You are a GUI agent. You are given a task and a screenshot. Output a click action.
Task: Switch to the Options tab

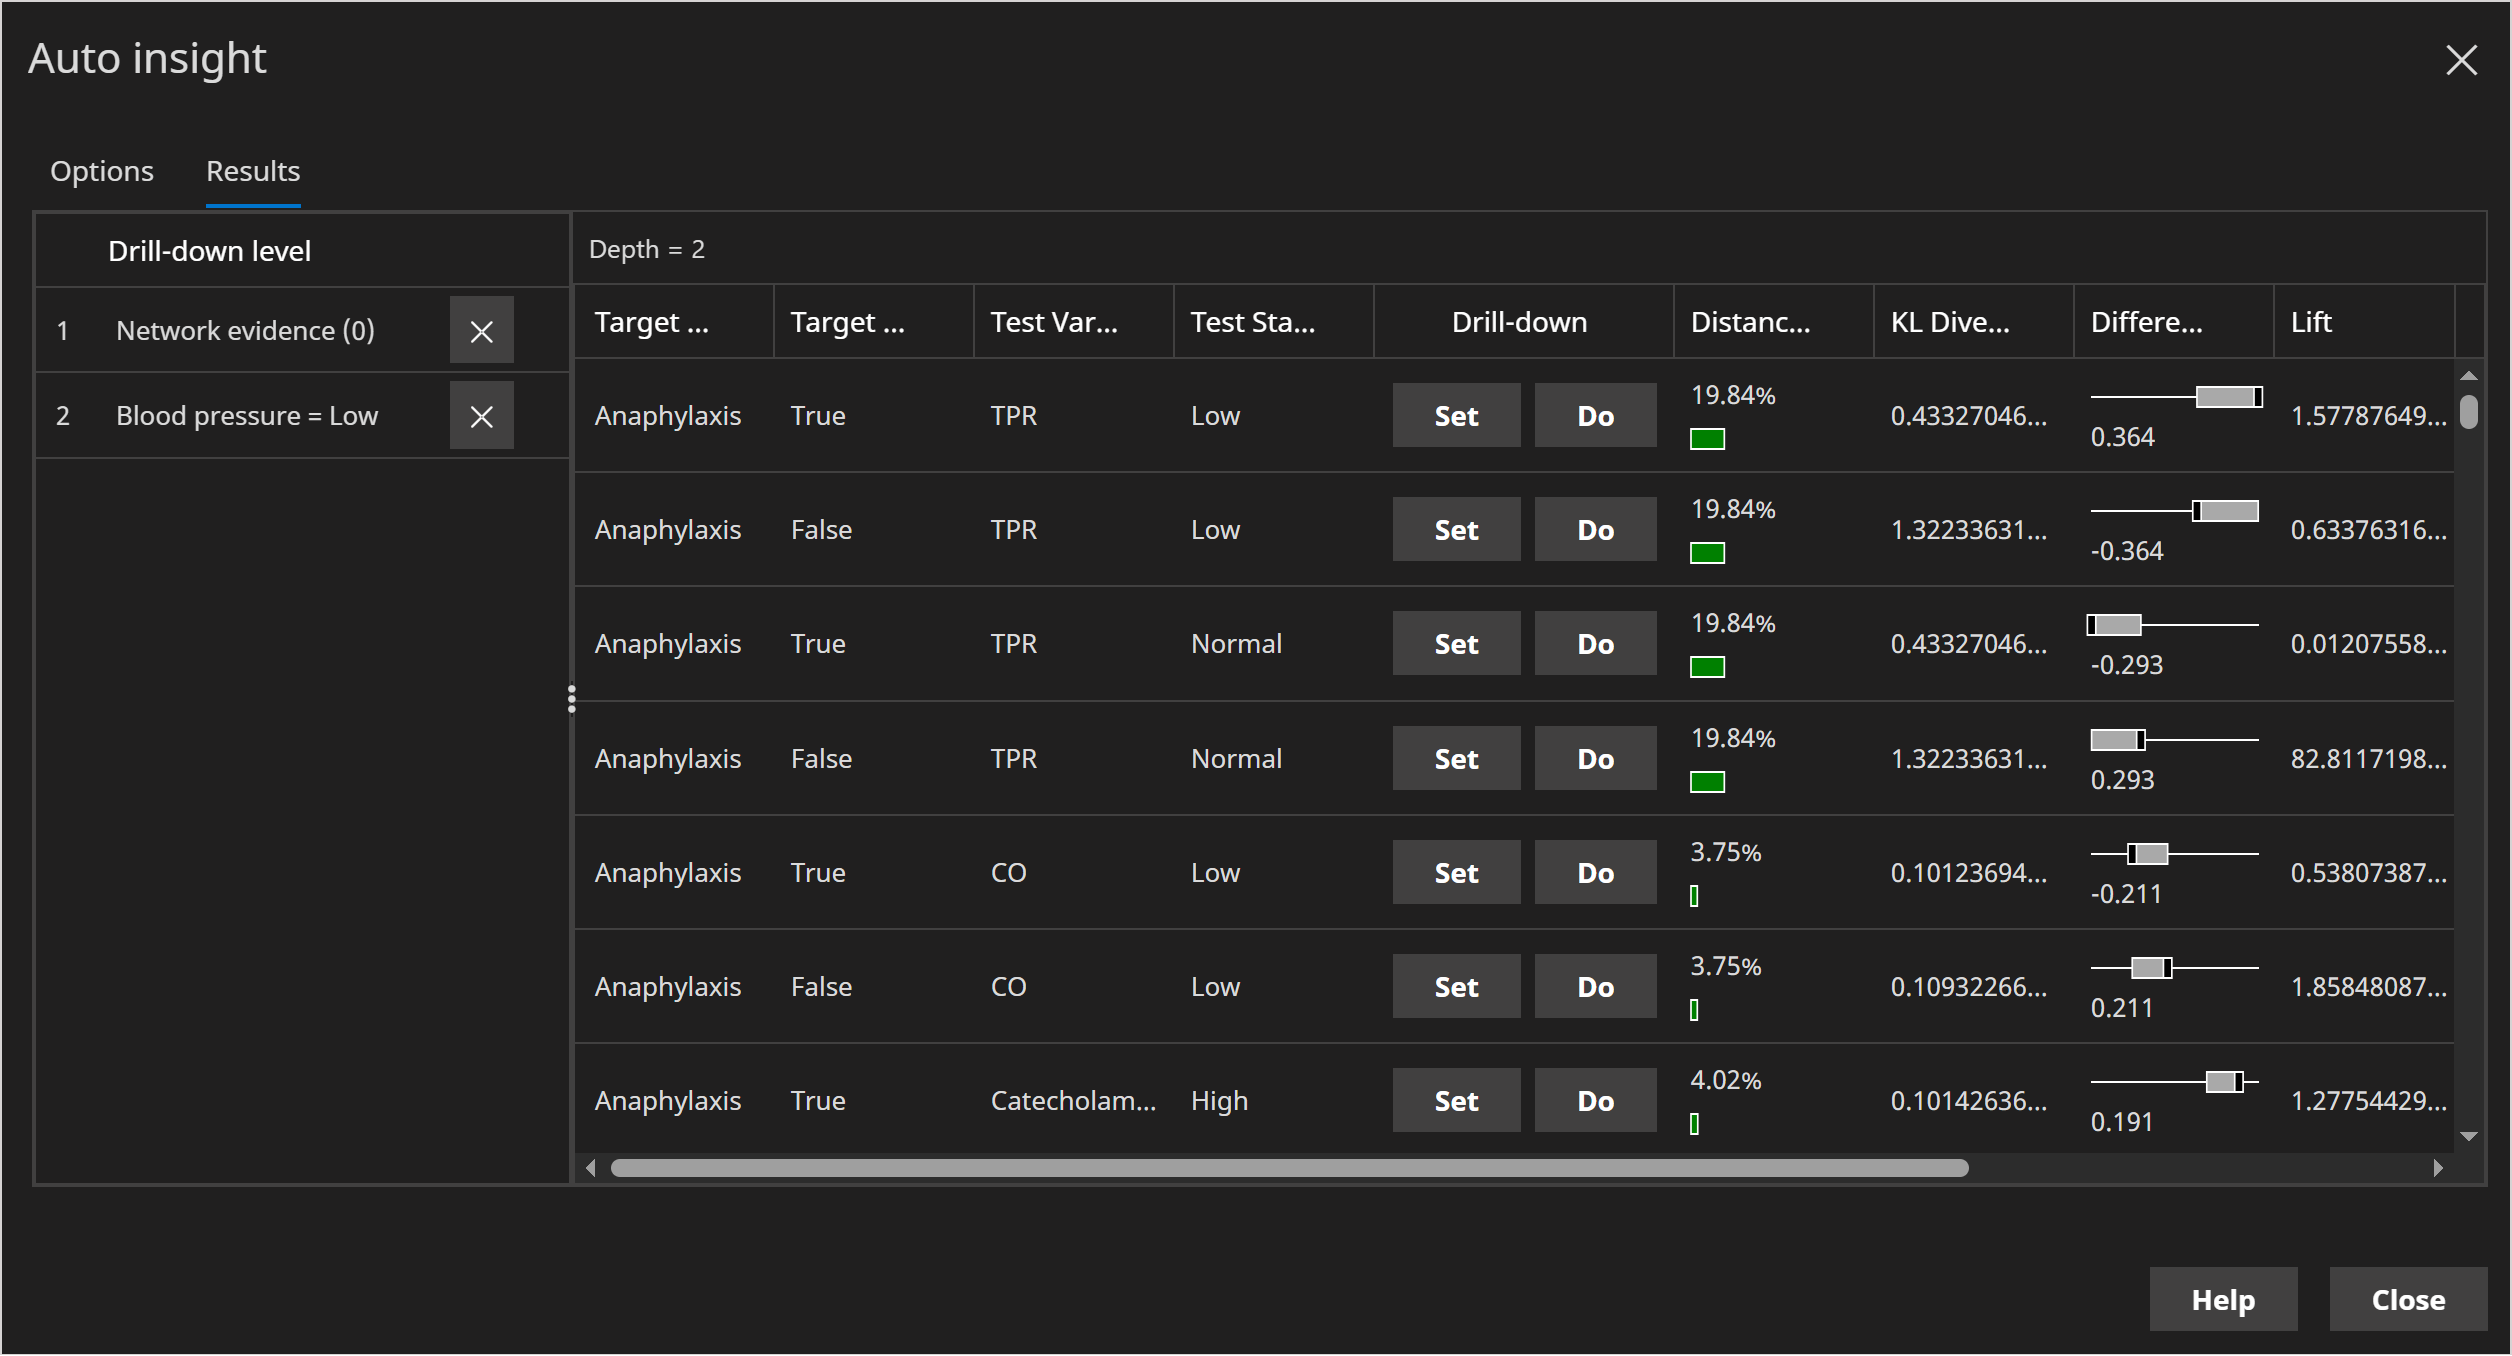pos(102,171)
